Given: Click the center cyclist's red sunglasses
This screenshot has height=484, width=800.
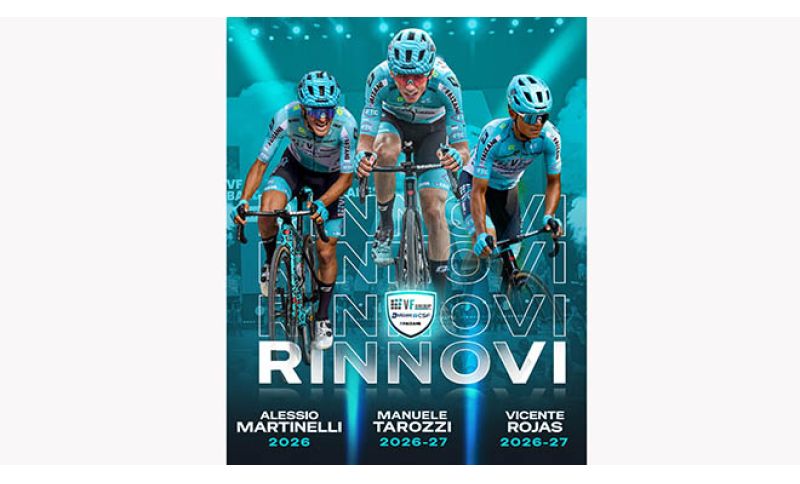Looking at the screenshot, I should tap(411, 80).
